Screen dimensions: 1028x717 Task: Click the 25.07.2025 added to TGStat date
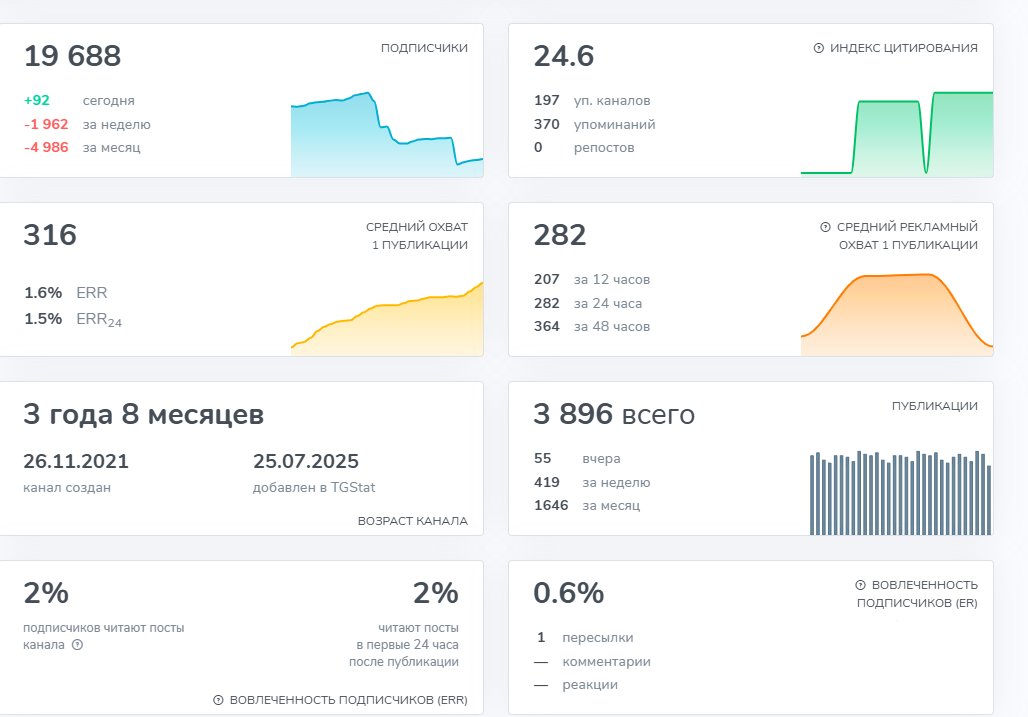point(306,461)
